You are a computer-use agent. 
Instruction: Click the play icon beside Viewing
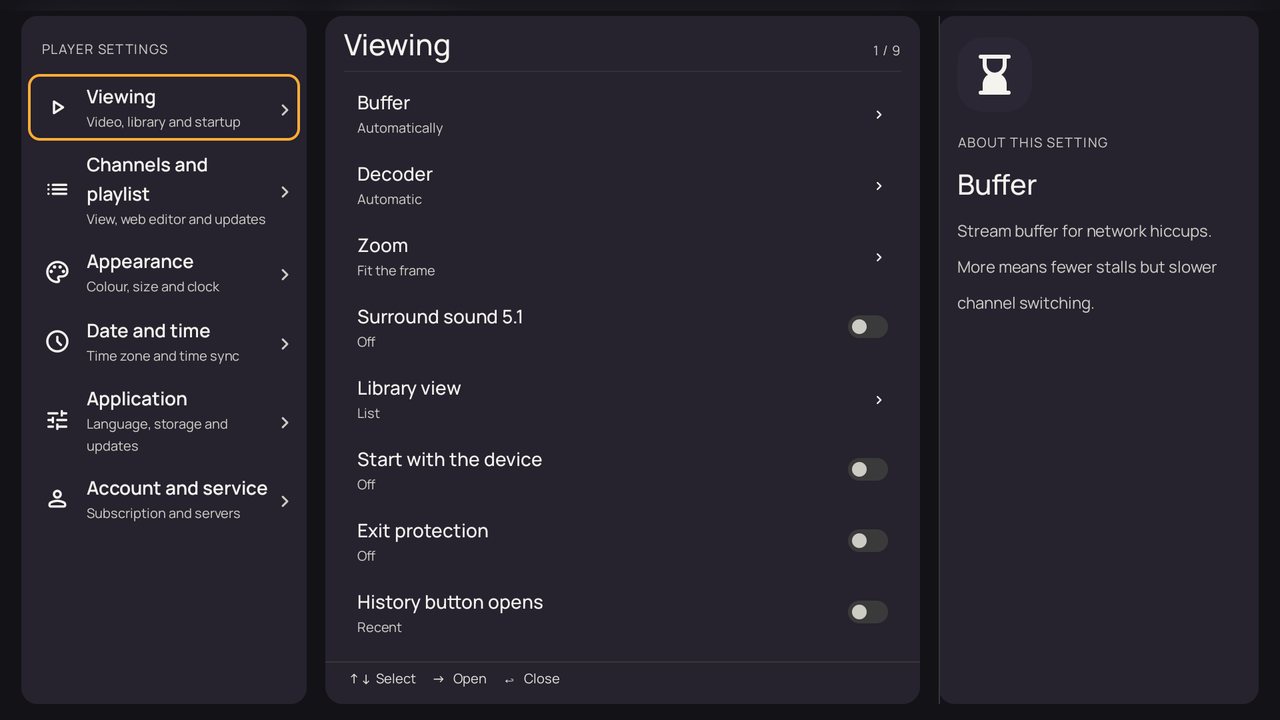point(58,108)
